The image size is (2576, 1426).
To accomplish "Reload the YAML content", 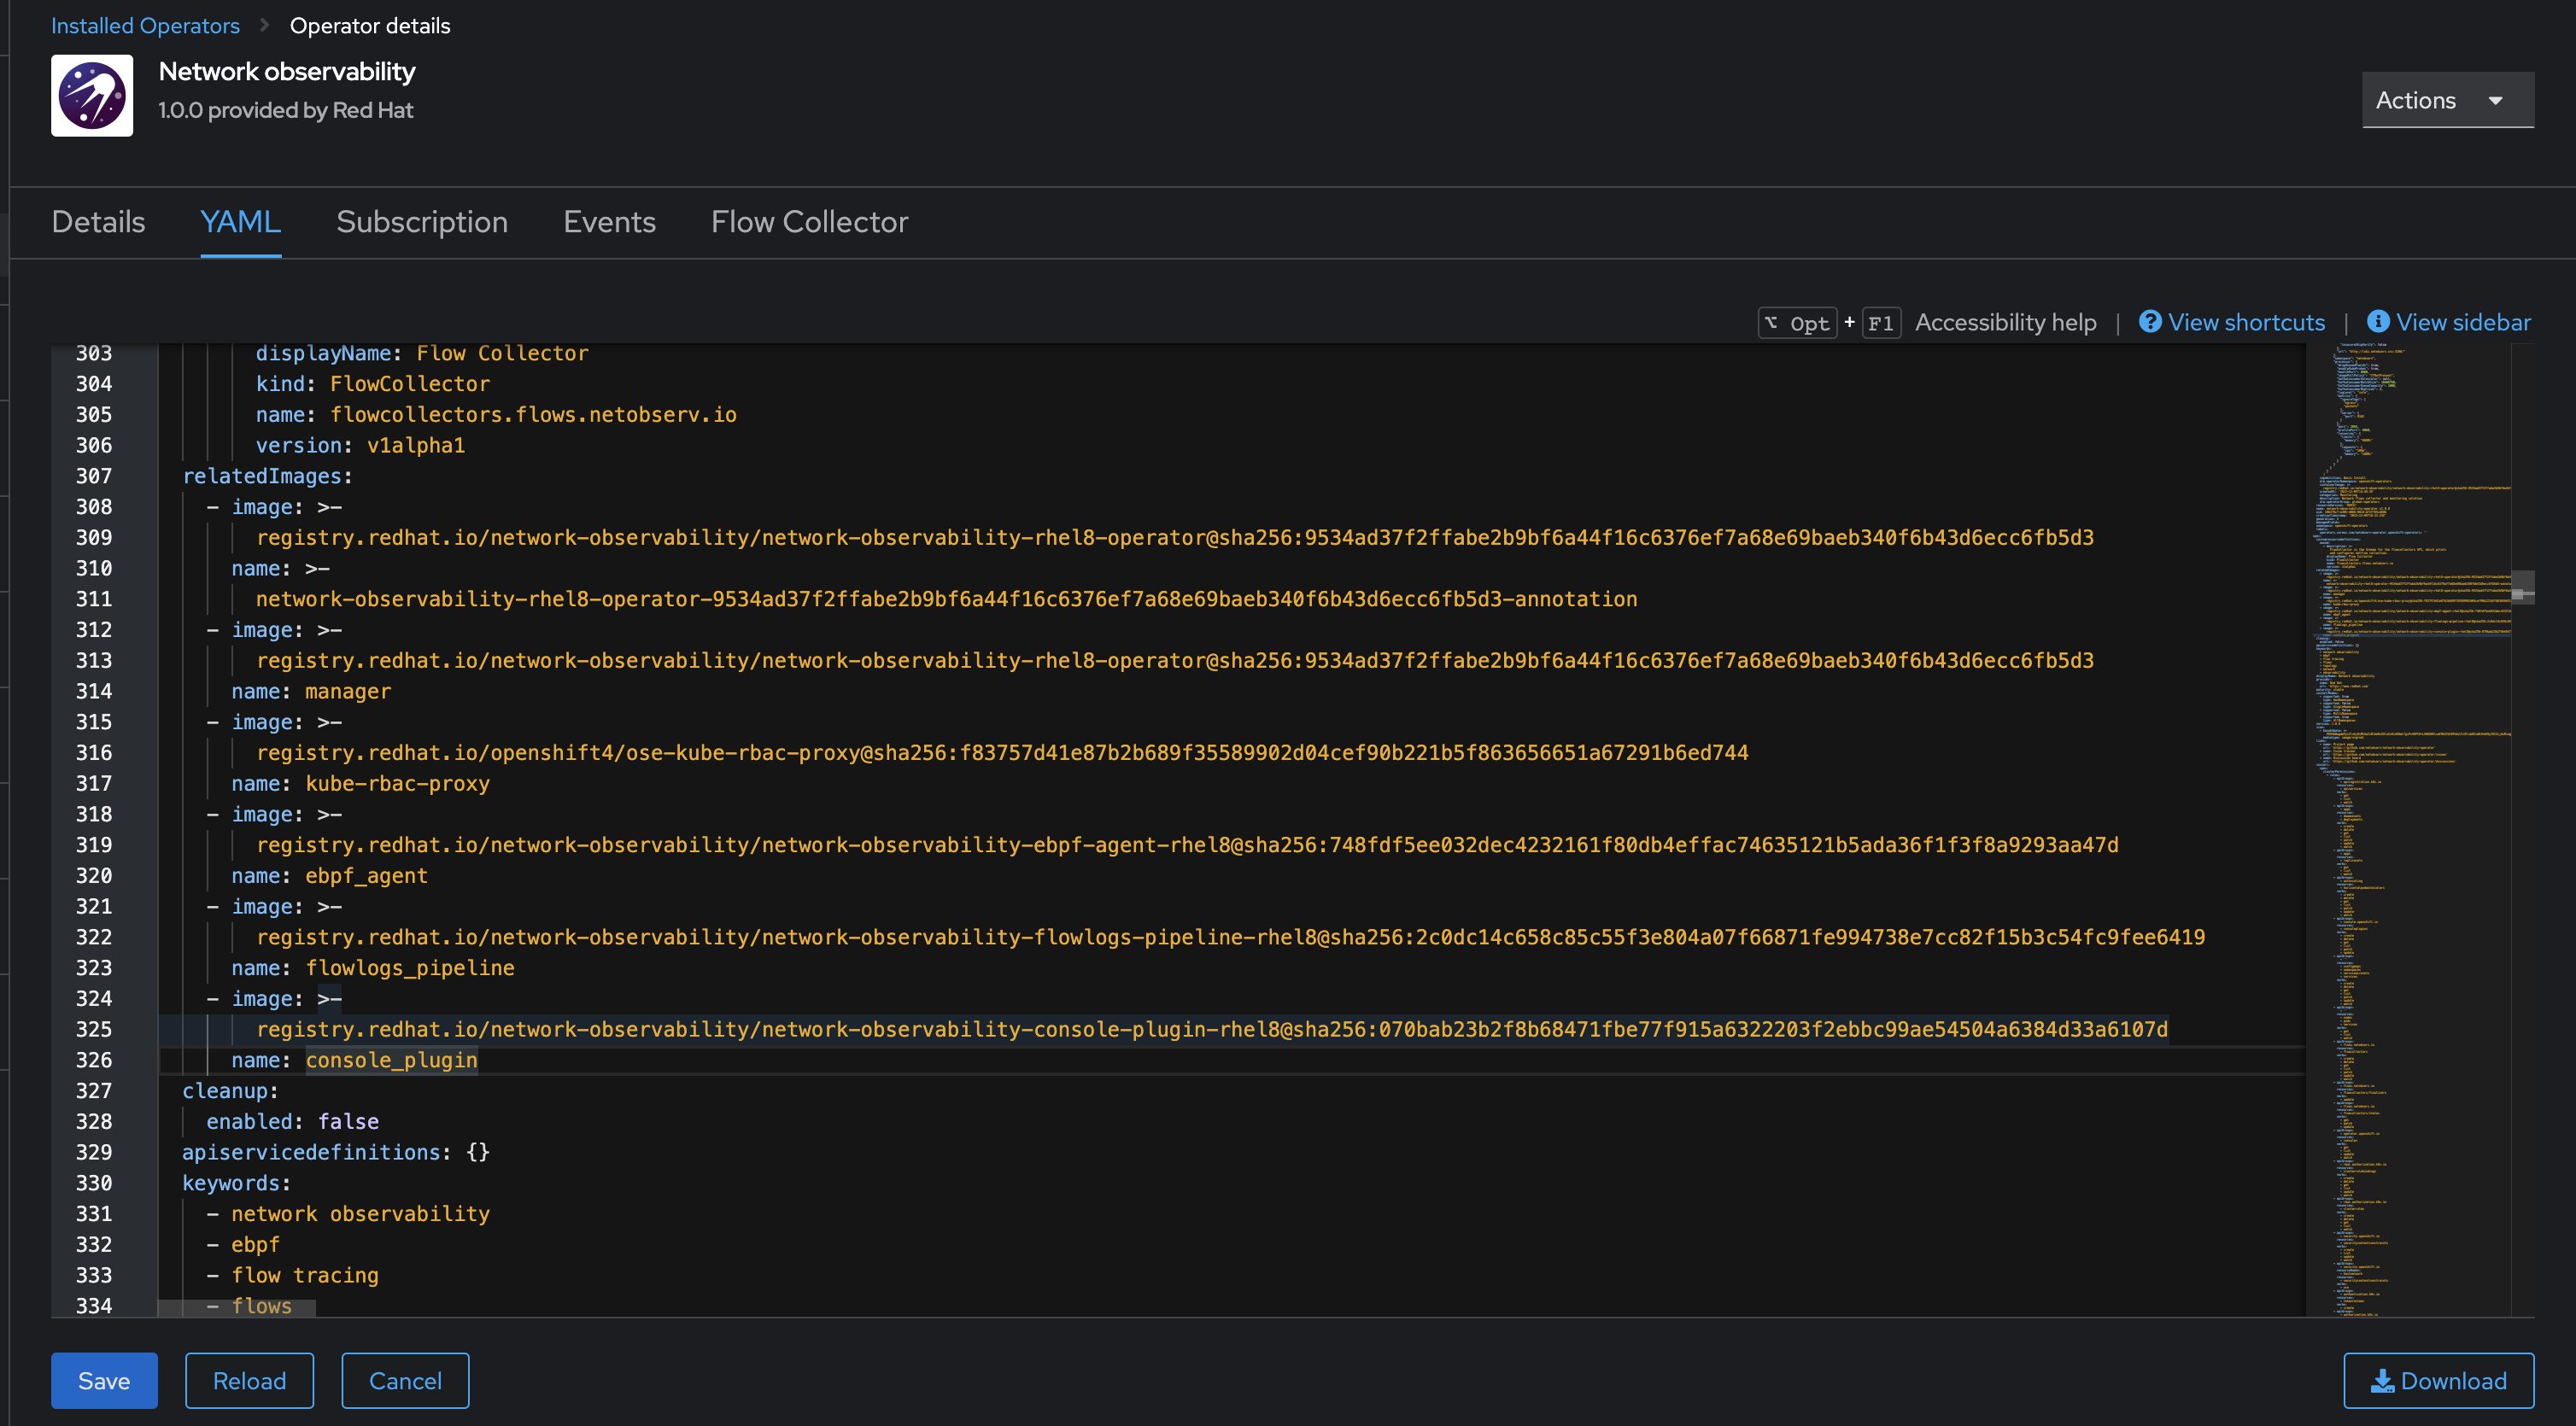I will 249,1381.
